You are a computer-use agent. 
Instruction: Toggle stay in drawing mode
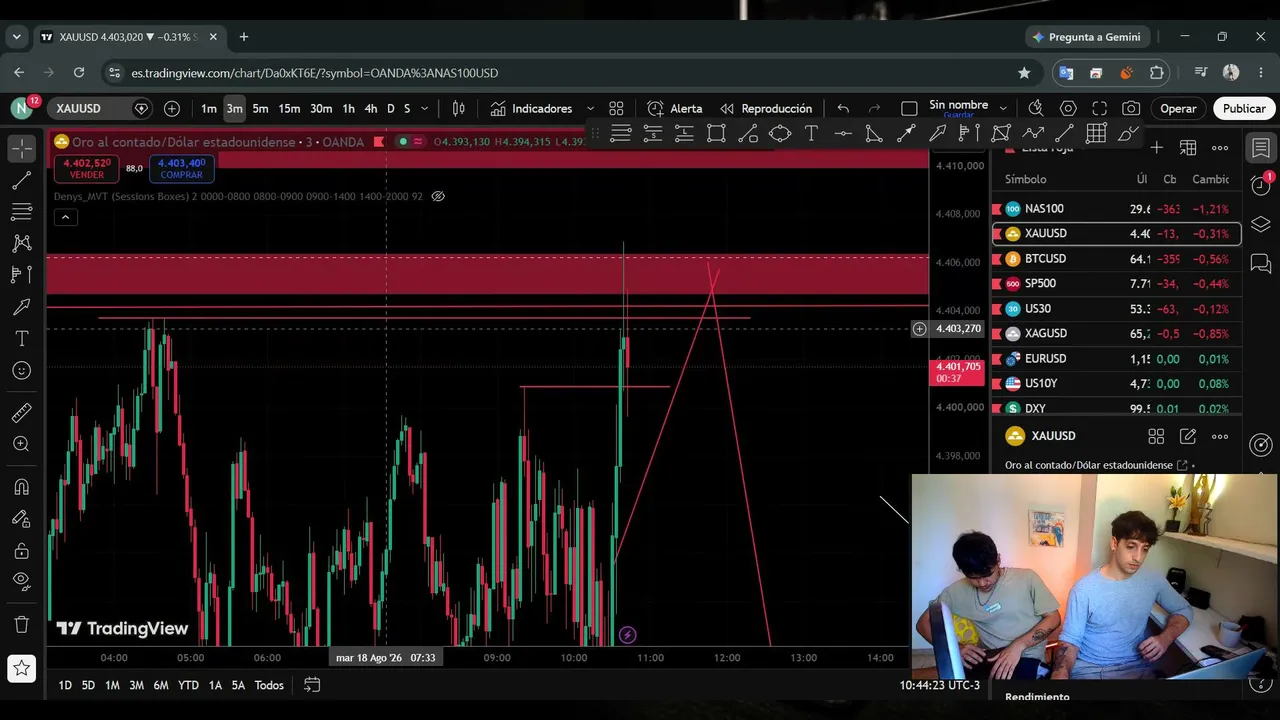(21, 519)
